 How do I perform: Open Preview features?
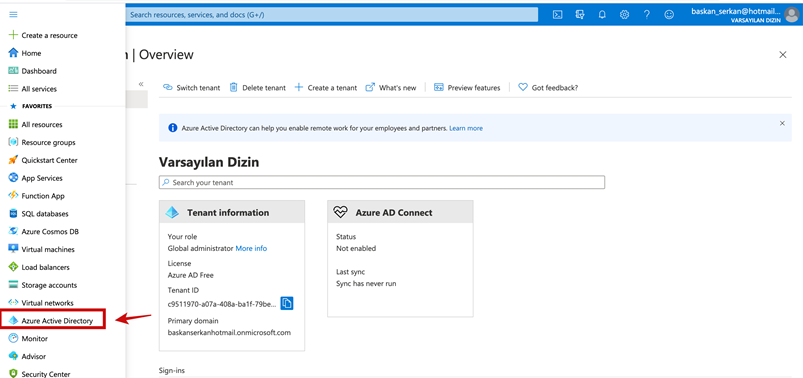(x=467, y=88)
